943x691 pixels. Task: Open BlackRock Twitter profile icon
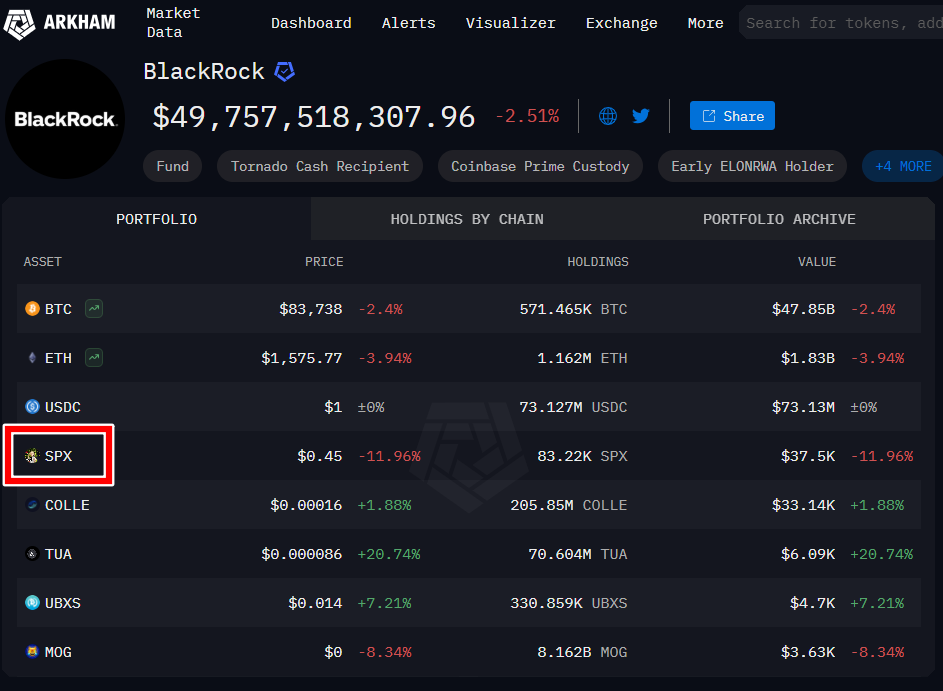point(641,116)
